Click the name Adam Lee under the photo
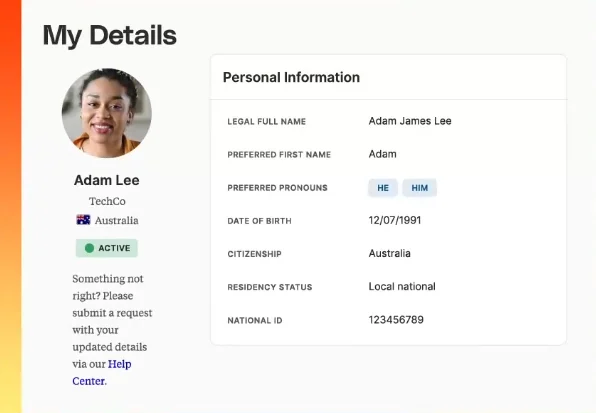The width and height of the screenshot is (596, 413). (107, 180)
